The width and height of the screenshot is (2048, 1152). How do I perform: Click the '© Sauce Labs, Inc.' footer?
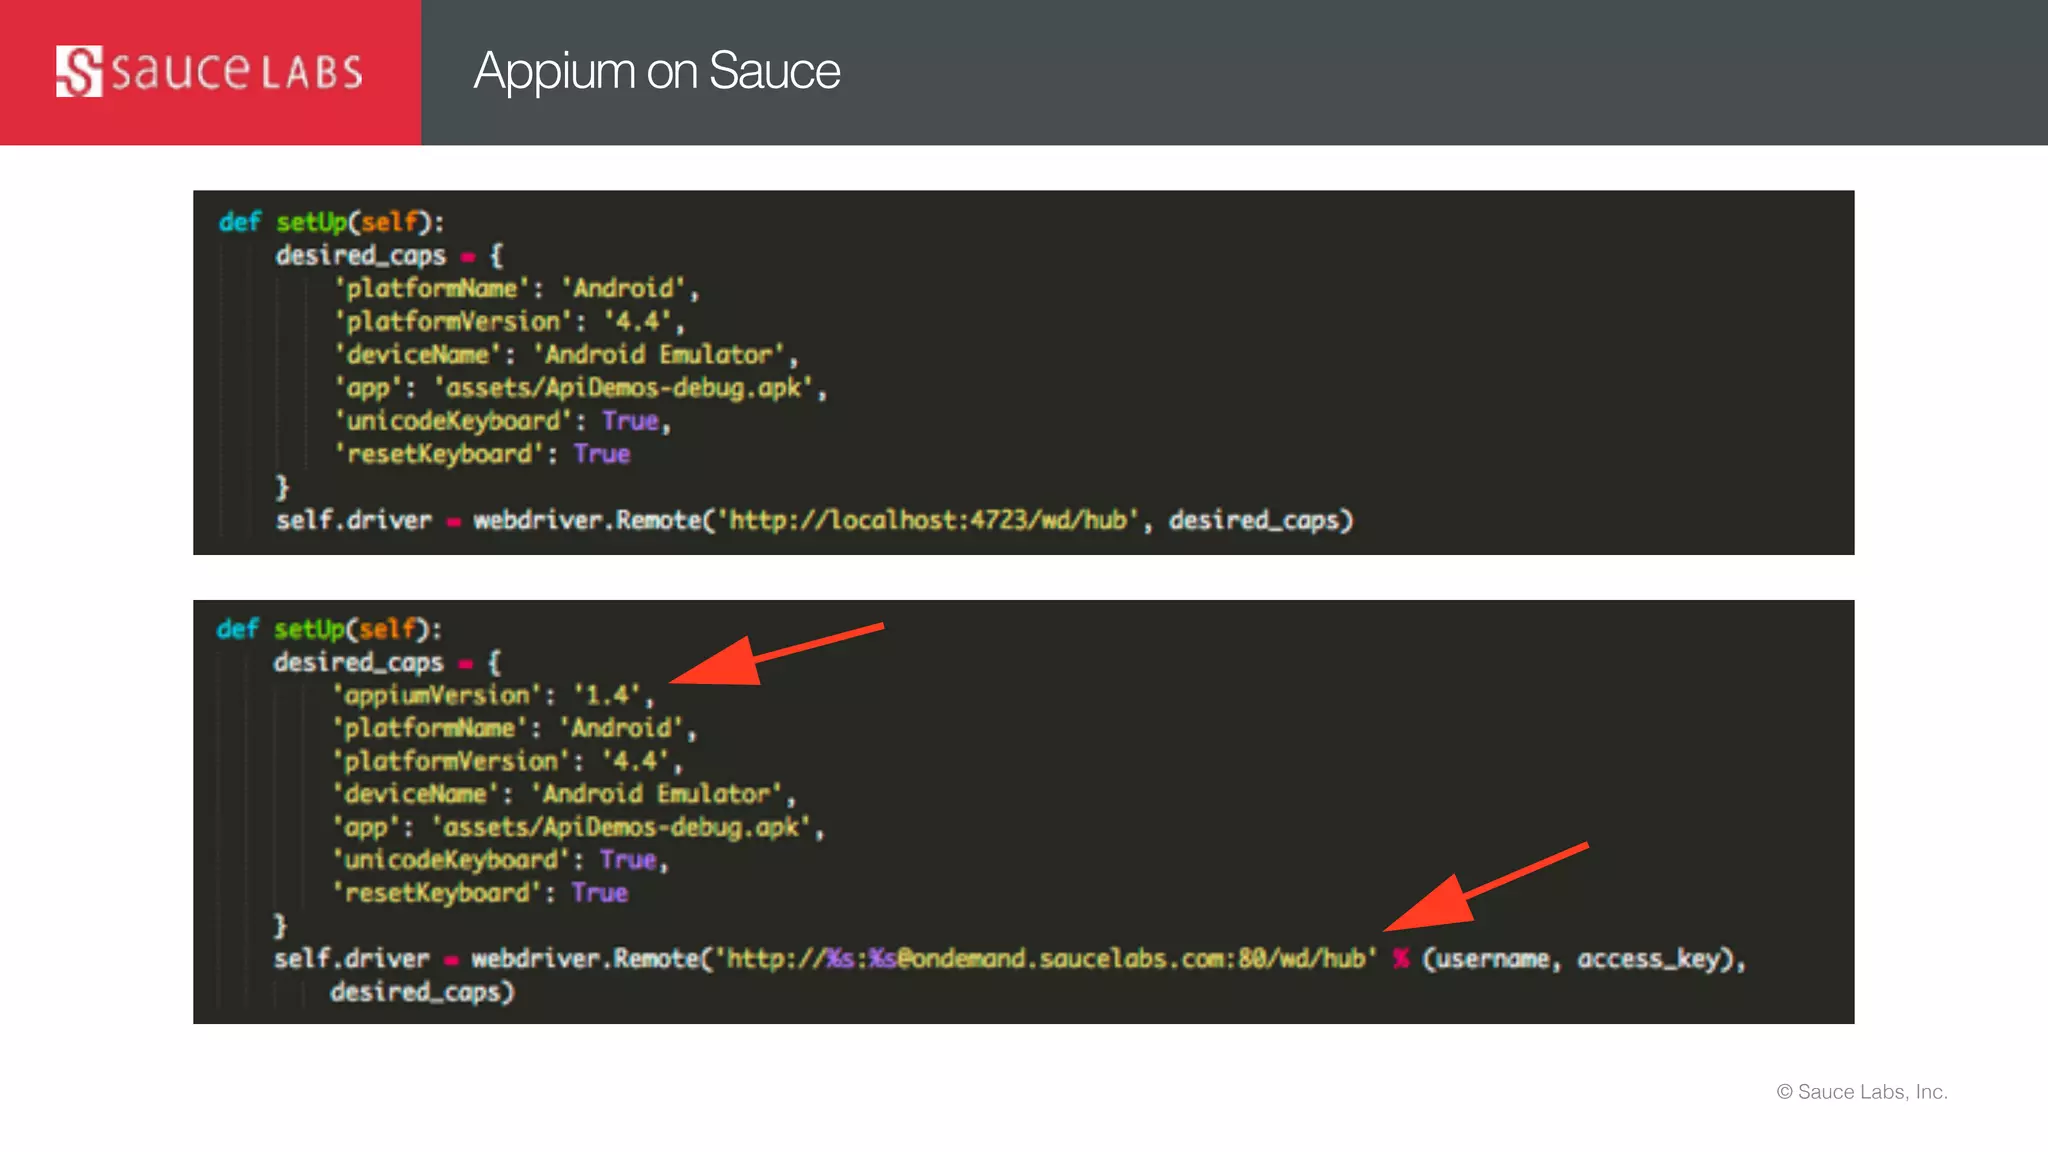tap(1862, 1092)
